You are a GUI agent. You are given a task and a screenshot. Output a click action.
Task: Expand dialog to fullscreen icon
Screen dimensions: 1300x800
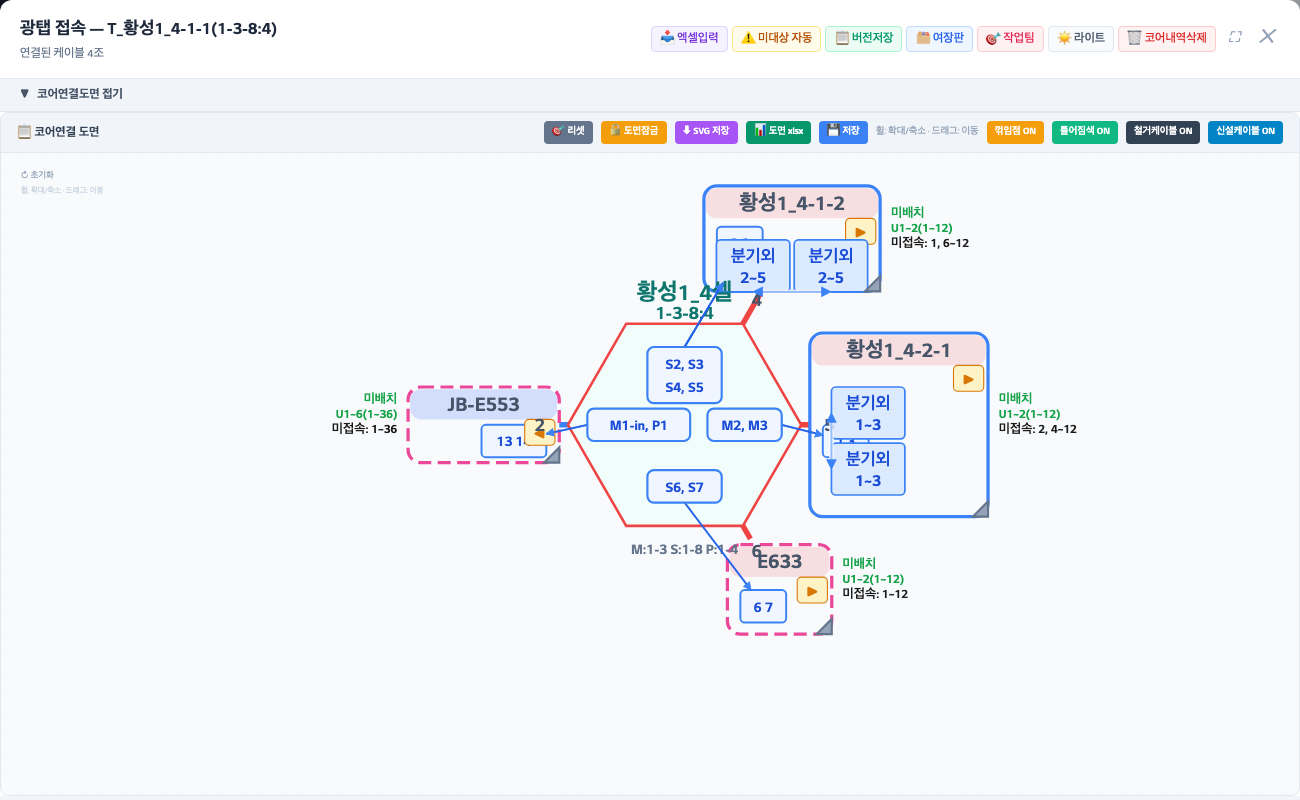[x=1235, y=37]
